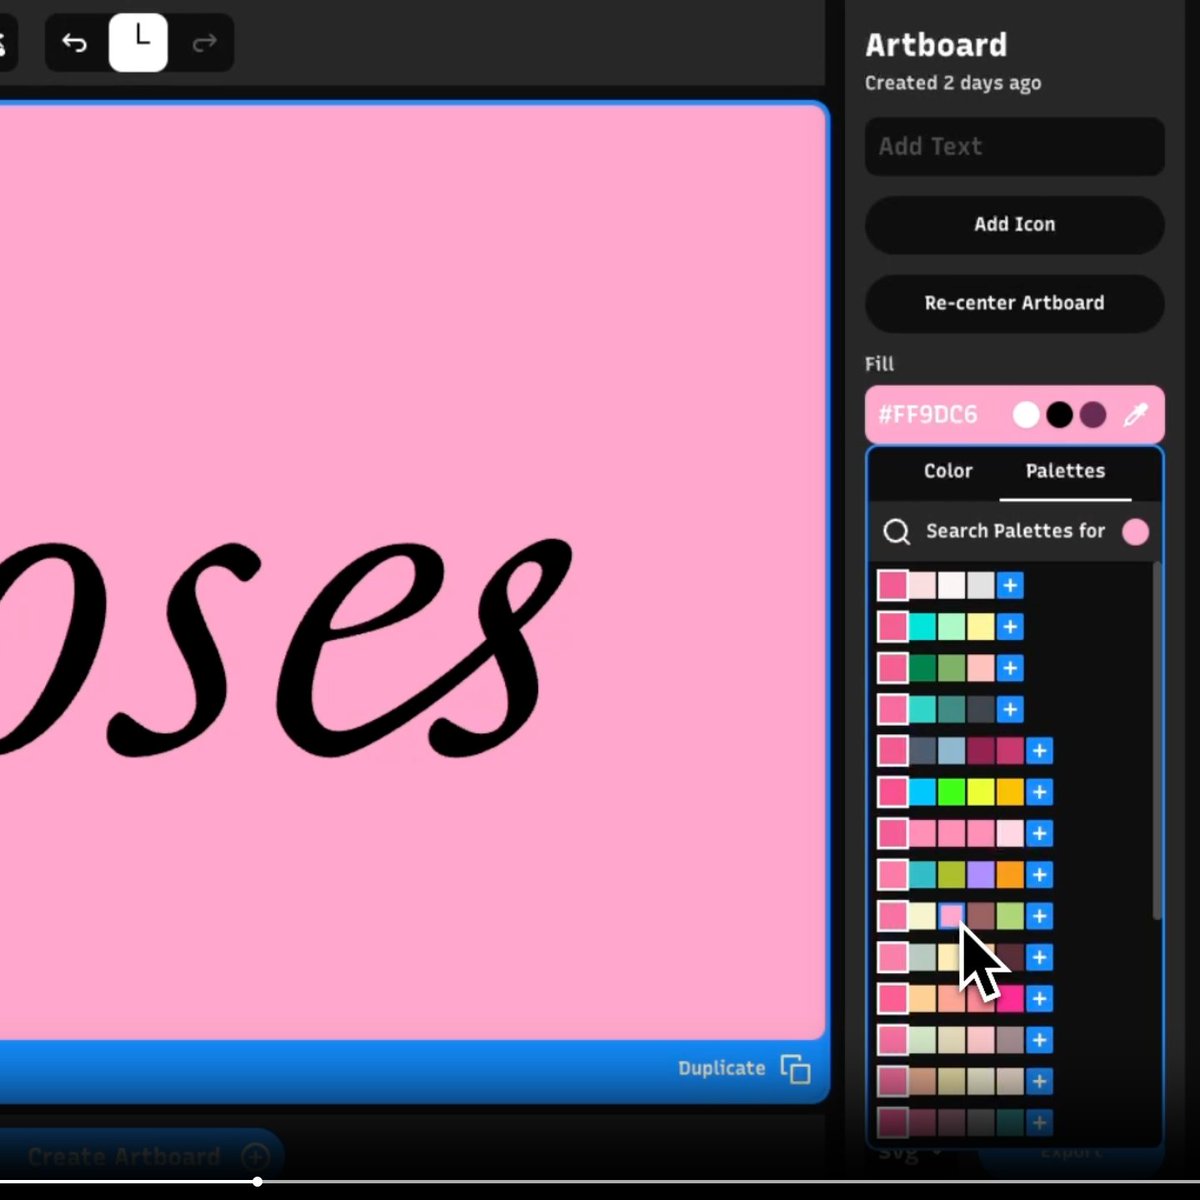Image resolution: width=1200 pixels, height=1200 pixels.
Task: Click into the Add Text field
Action: [x=1014, y=146]
